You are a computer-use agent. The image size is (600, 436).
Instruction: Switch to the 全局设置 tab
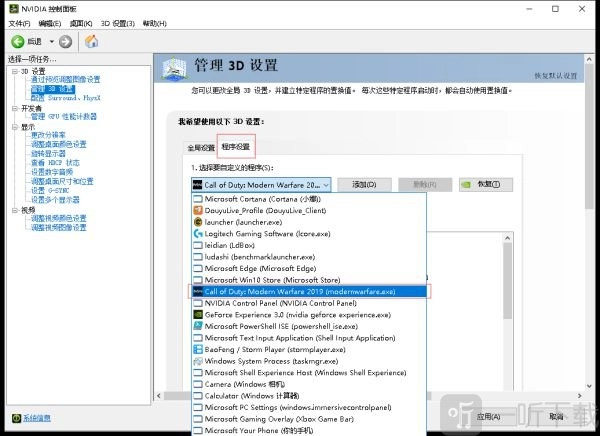[201, 147]
